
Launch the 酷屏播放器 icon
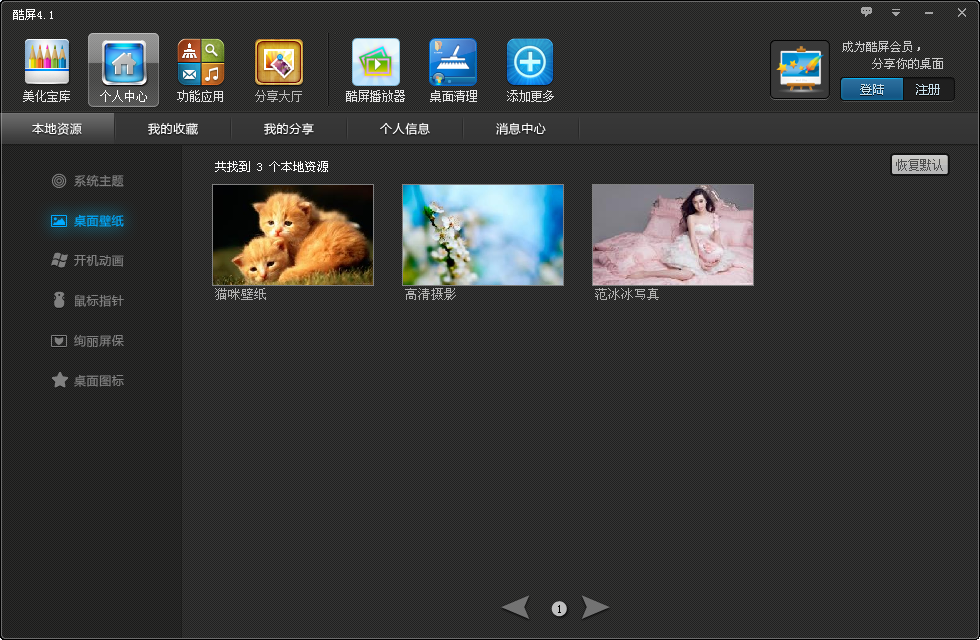pos(376,62)
